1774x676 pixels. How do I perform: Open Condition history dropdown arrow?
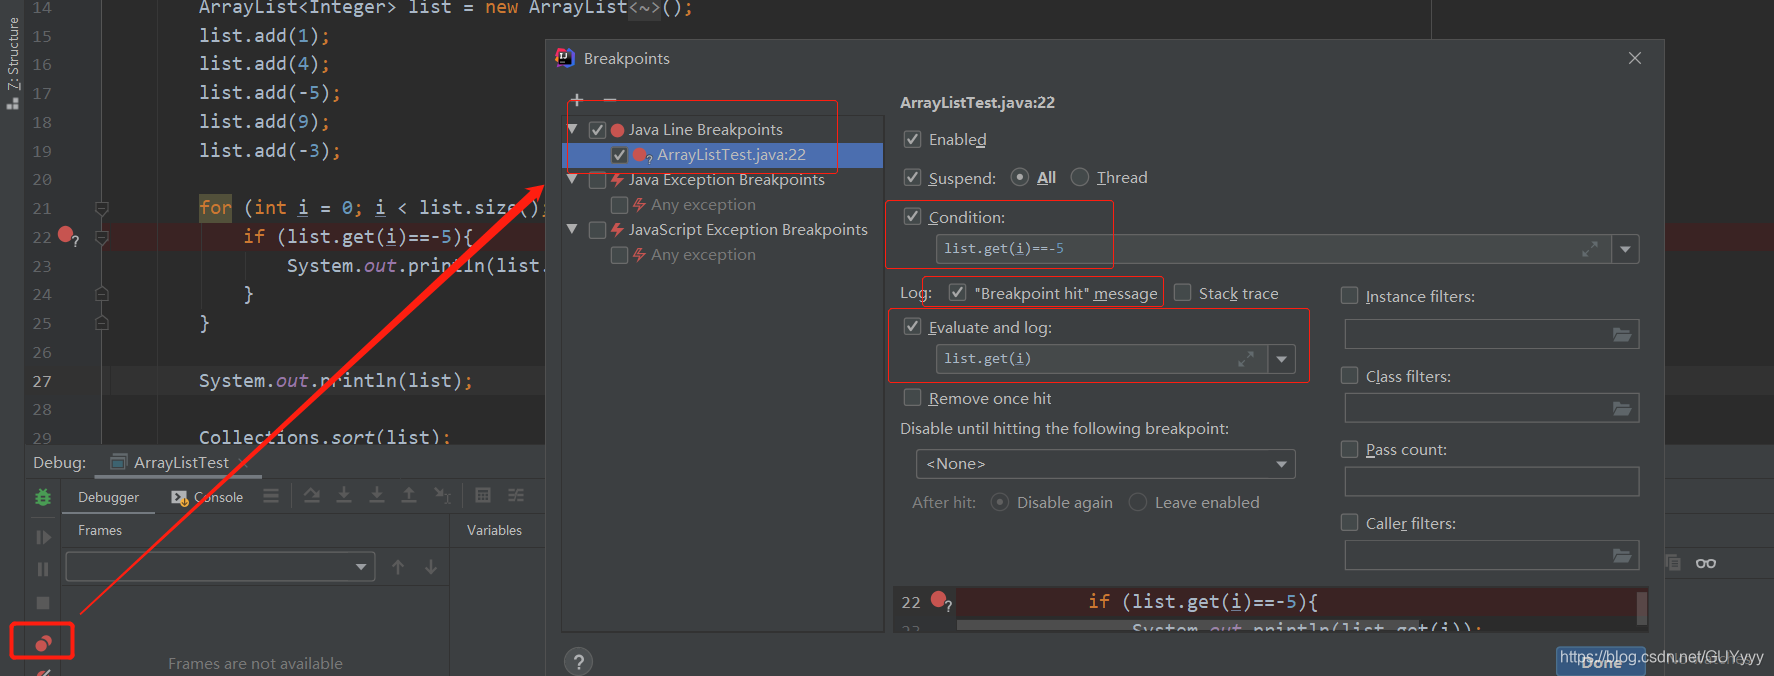(x=1626, y=249)
